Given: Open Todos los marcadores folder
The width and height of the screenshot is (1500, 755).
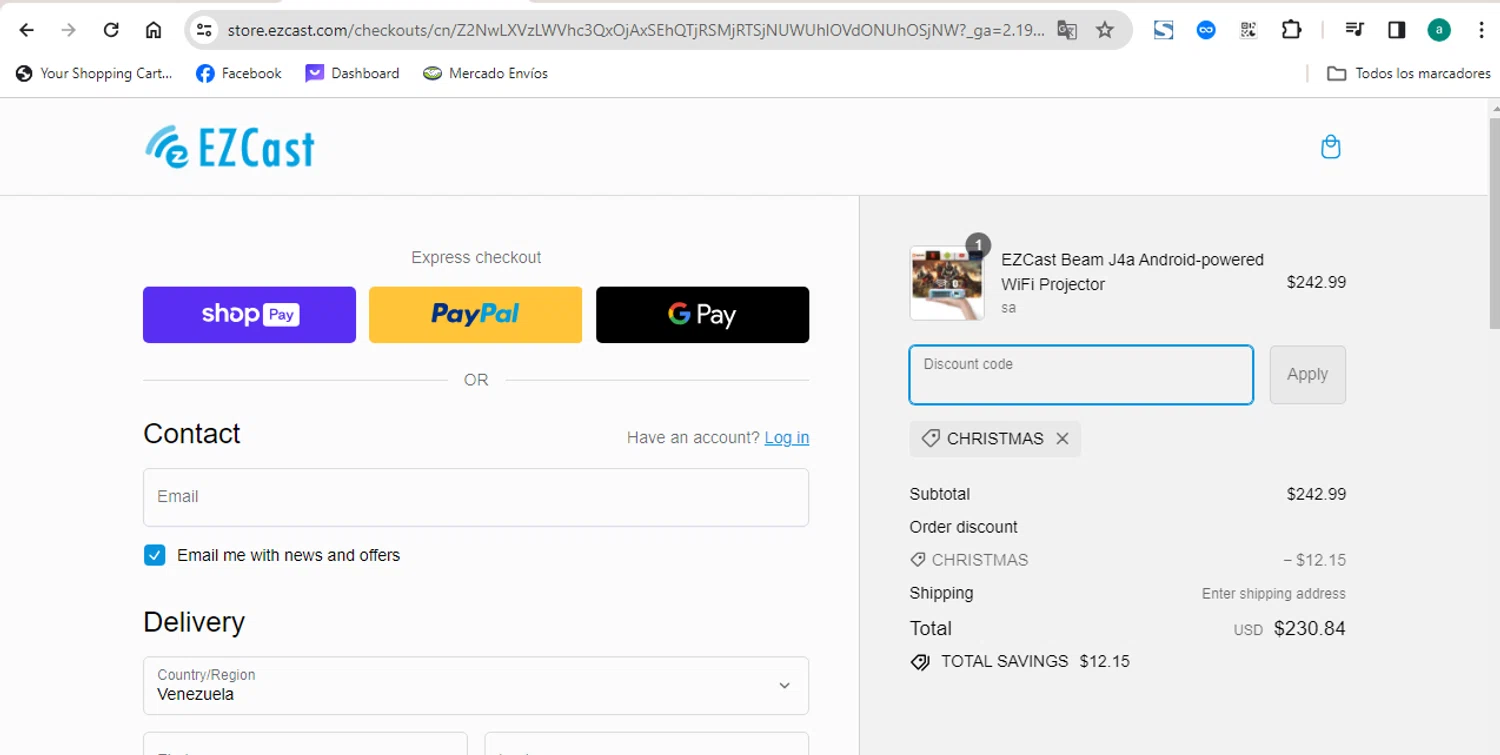Looking at the screenshot, I should click(1408, 73).
